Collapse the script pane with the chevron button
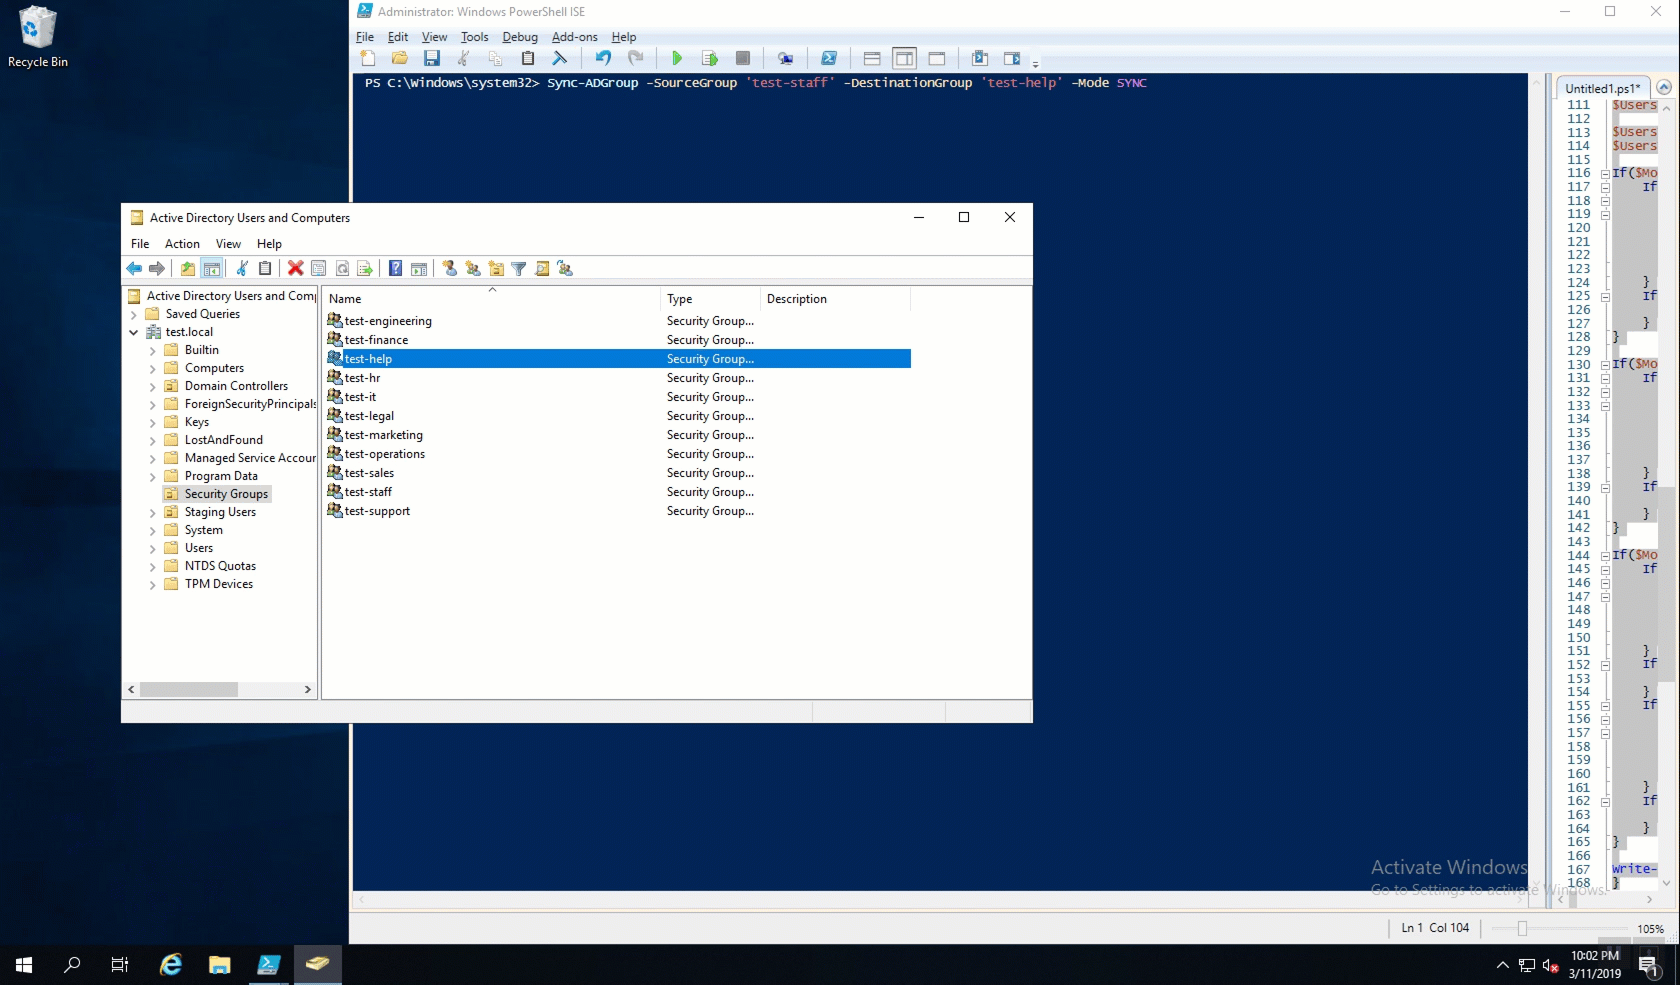 pyautogui.click(x=1664, y=87)
